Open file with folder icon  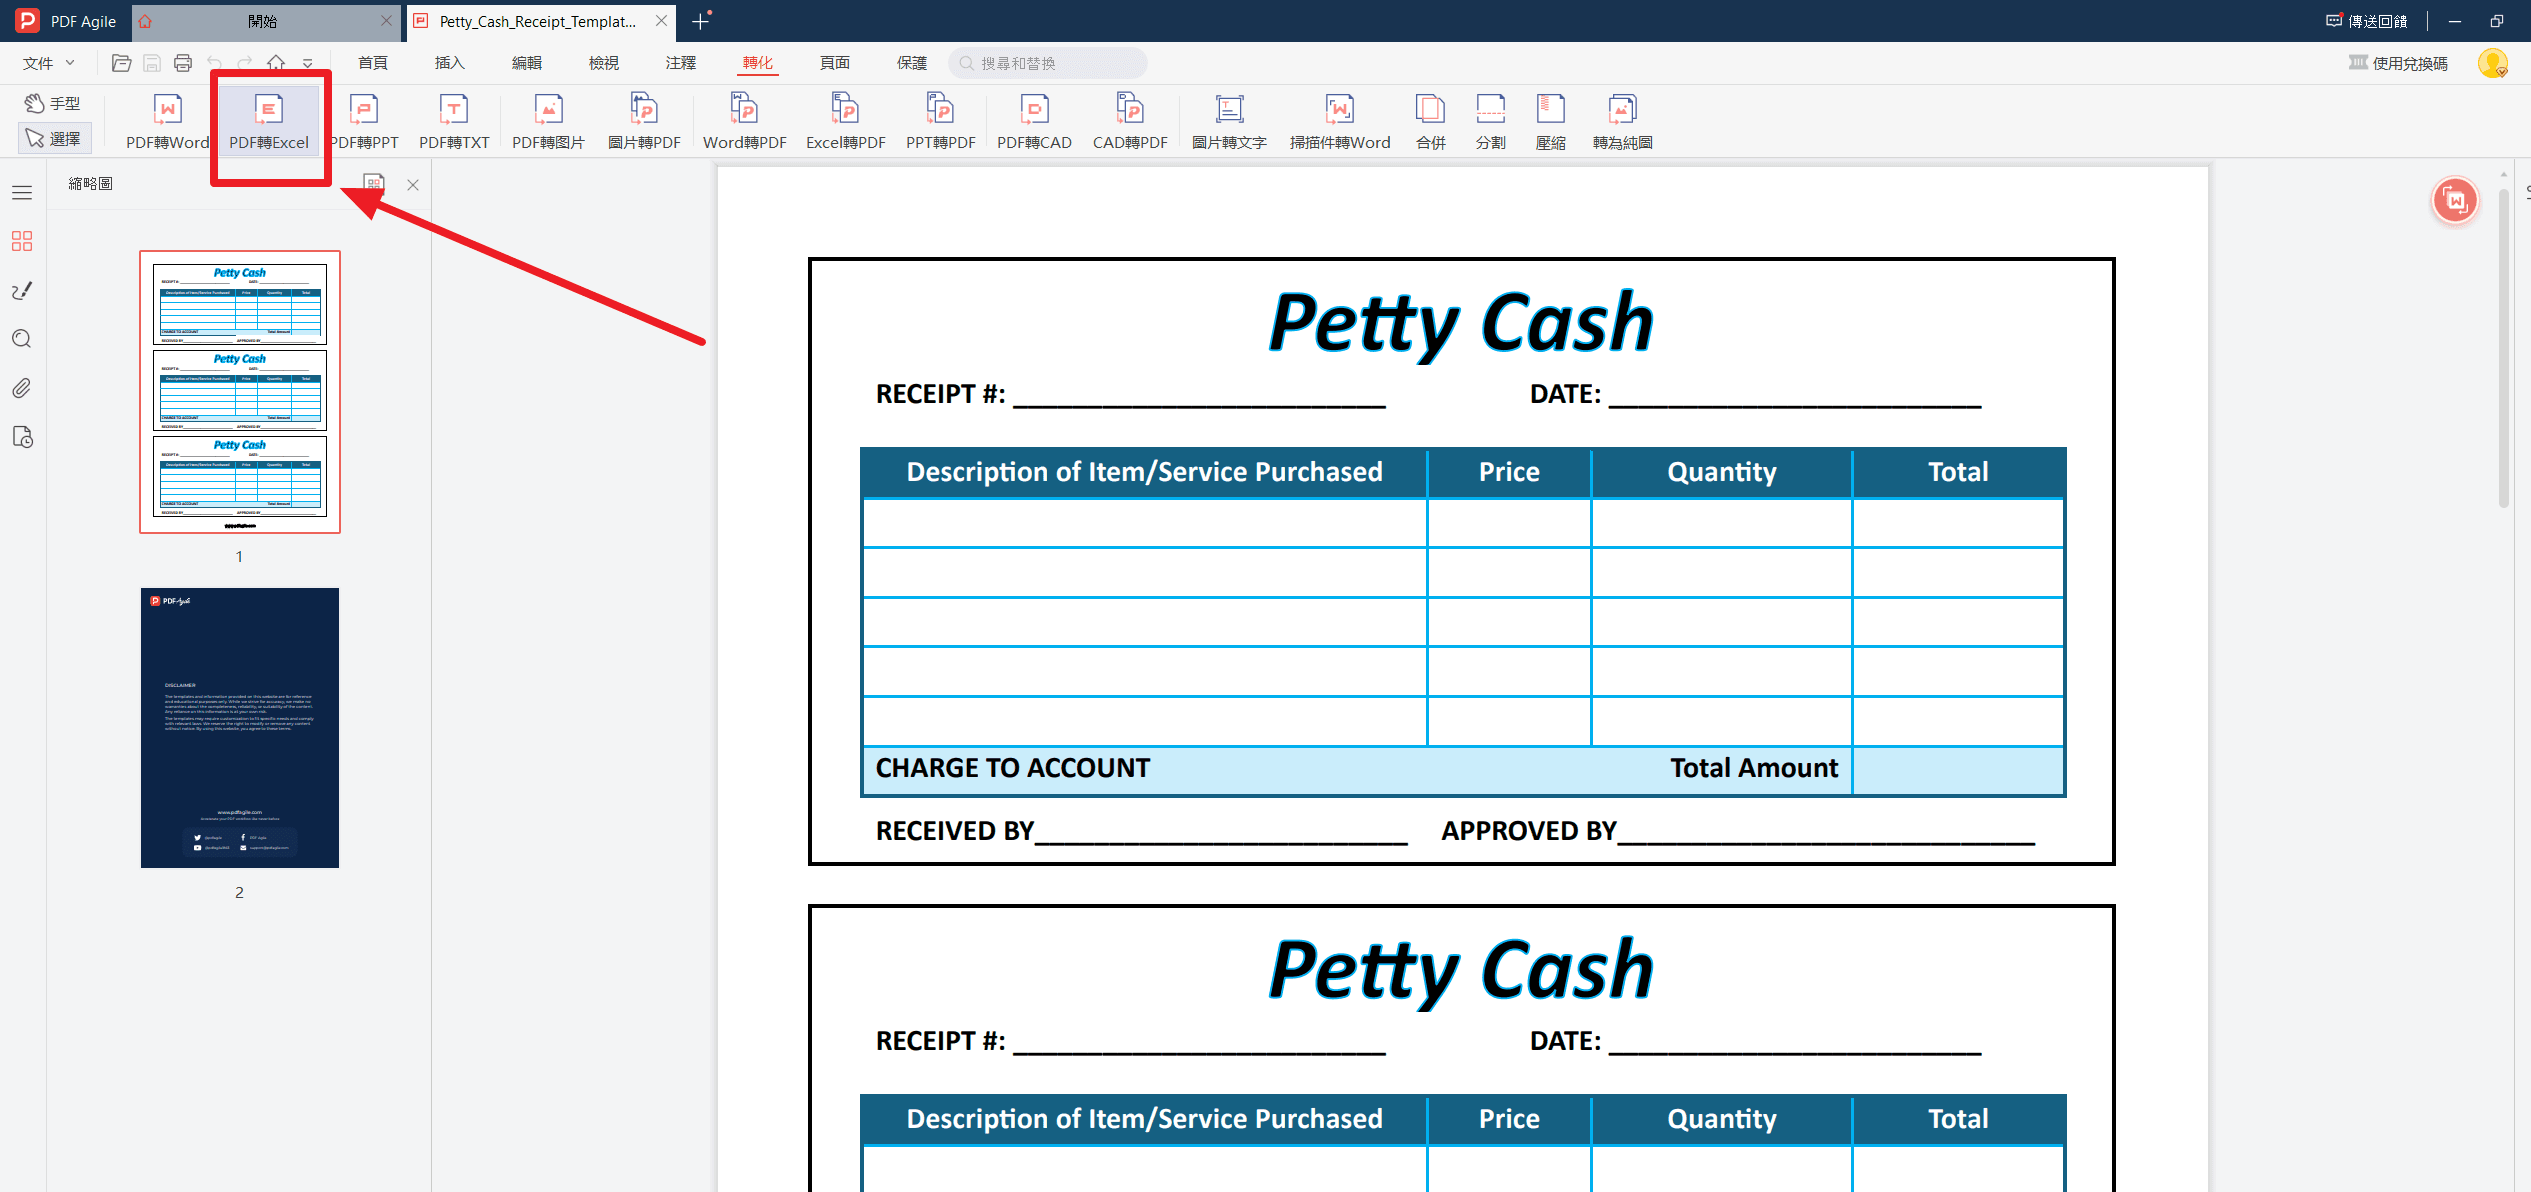tap(121, 63)
